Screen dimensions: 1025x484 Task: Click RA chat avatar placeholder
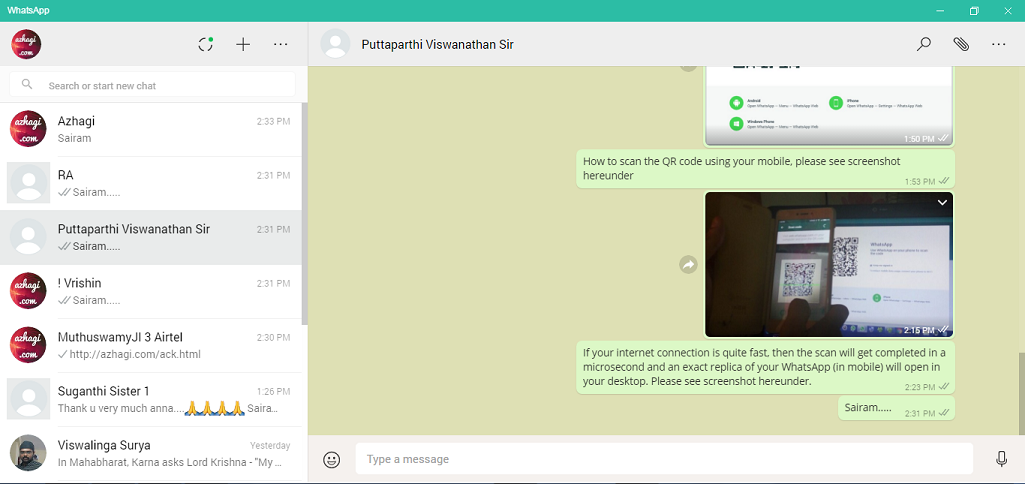pyautogui.click(x=28, y=182)
